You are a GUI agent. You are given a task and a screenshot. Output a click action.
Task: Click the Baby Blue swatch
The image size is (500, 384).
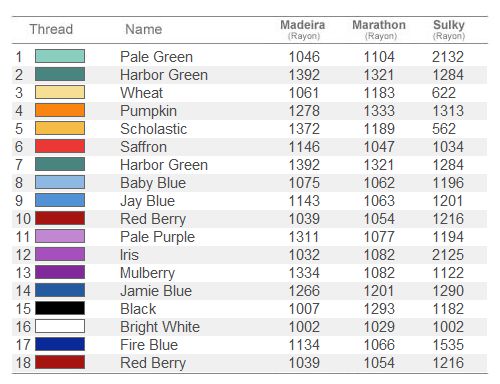[60, 182]
